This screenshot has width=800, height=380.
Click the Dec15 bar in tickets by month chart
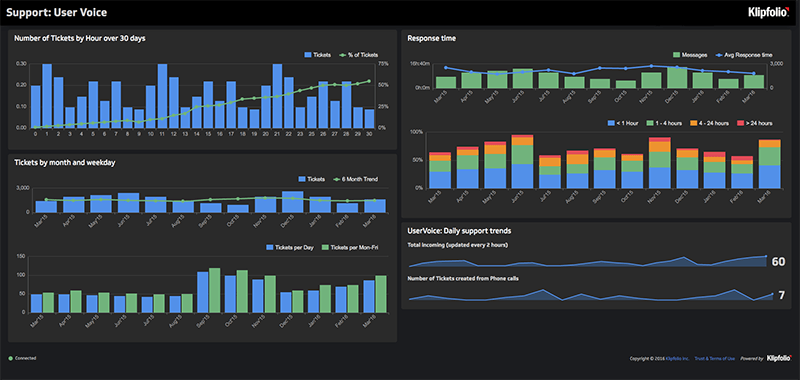[x=293, y=202]
